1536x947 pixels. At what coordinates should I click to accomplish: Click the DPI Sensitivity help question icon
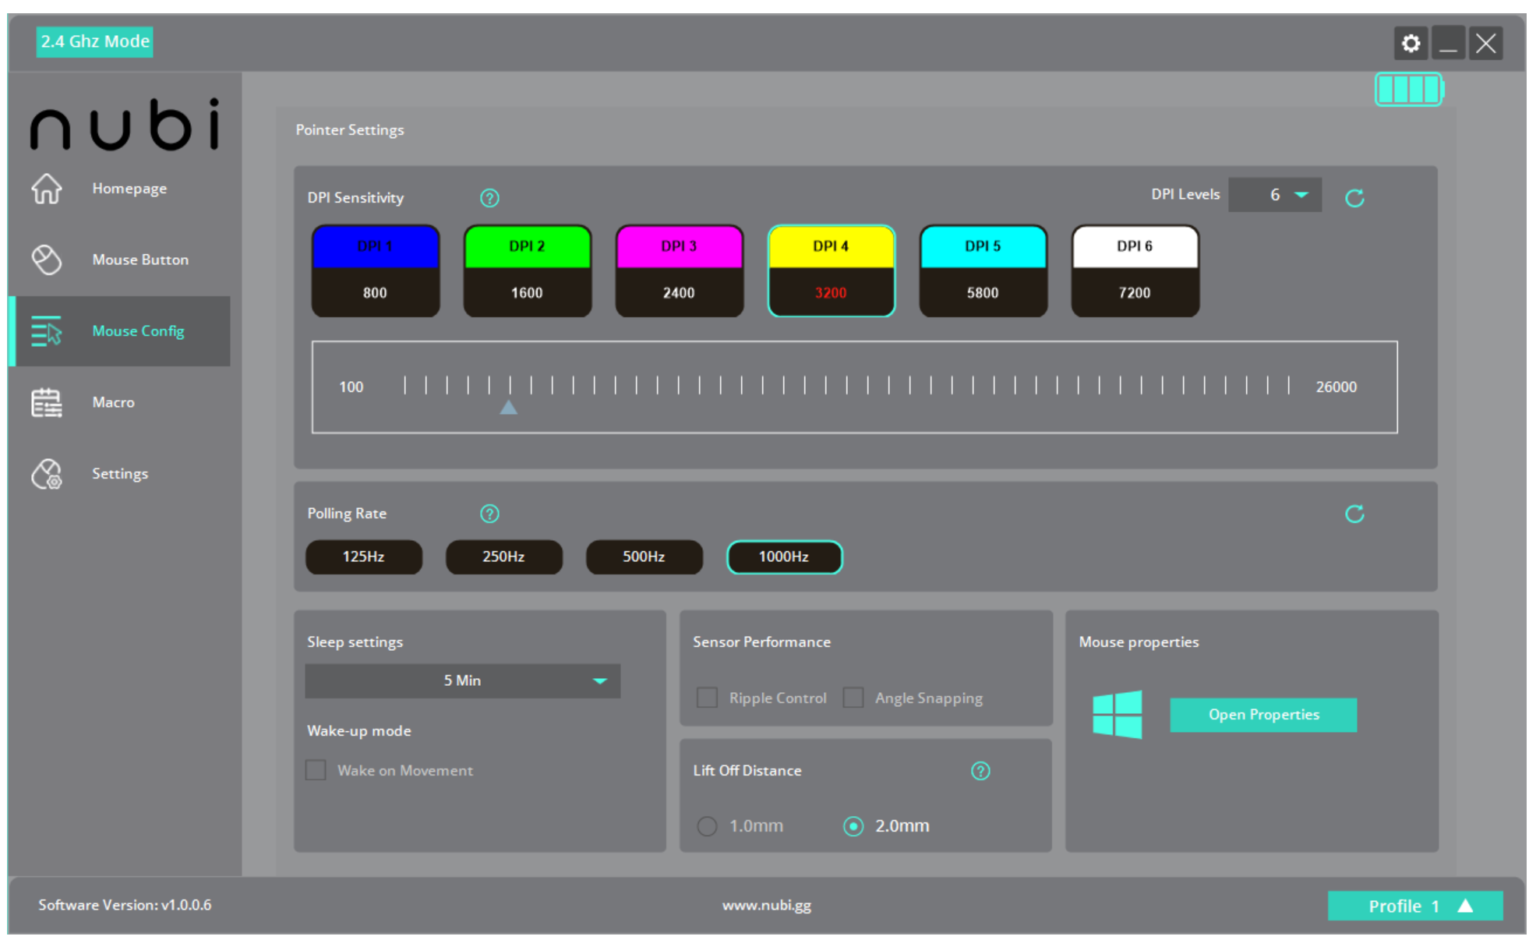[489, 198]
